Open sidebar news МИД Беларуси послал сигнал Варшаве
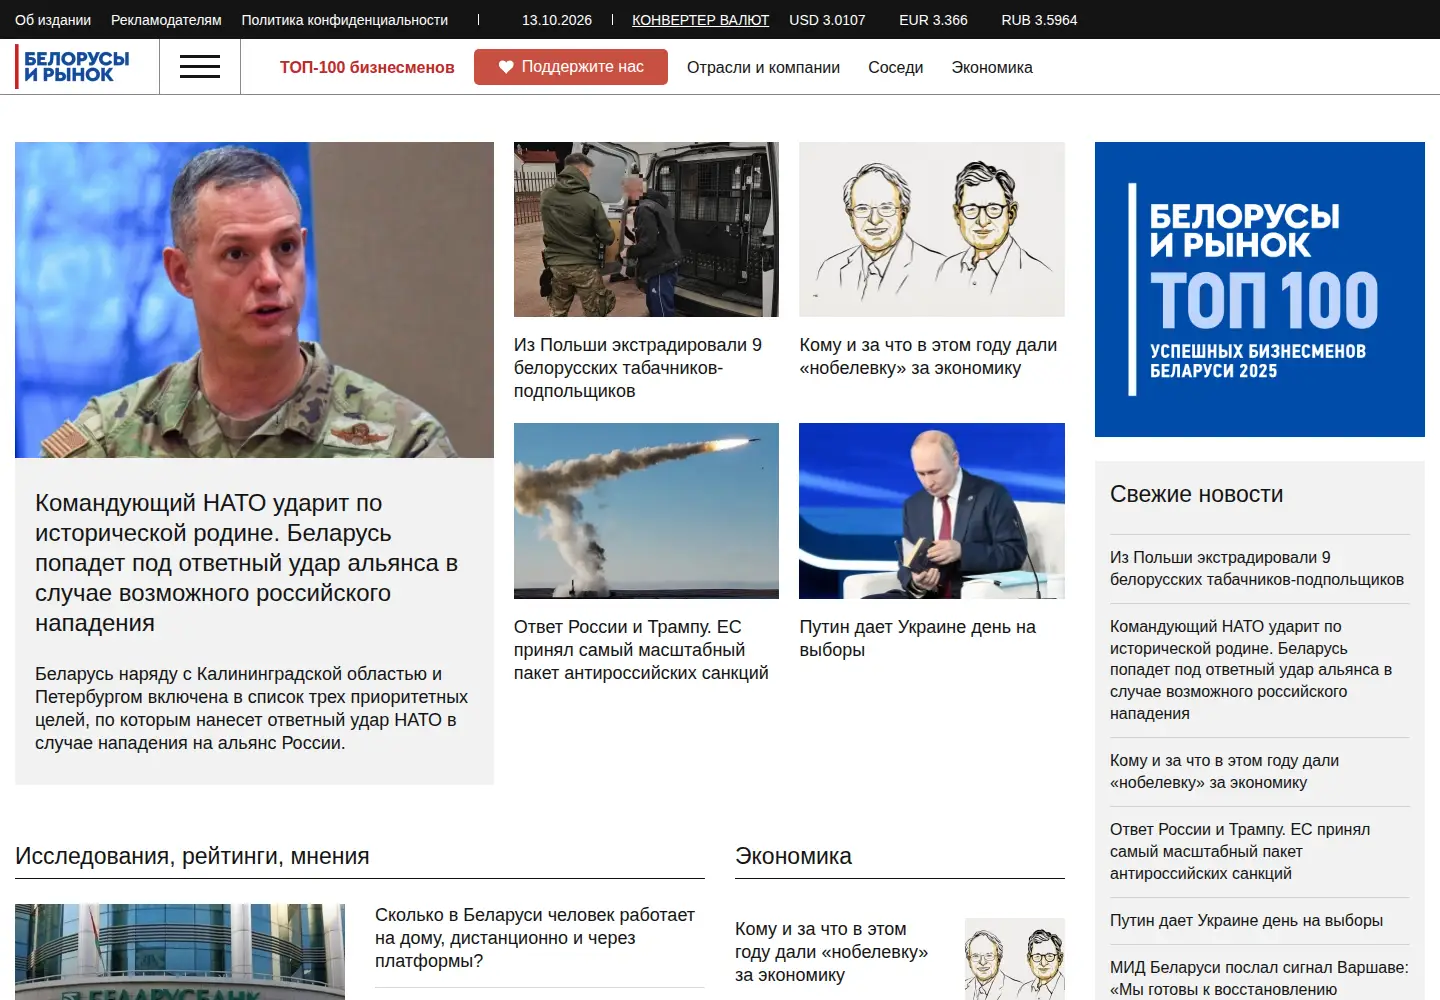Screen dimensions: 1440x1000 pyautogui.click(x=1259, y=979)
